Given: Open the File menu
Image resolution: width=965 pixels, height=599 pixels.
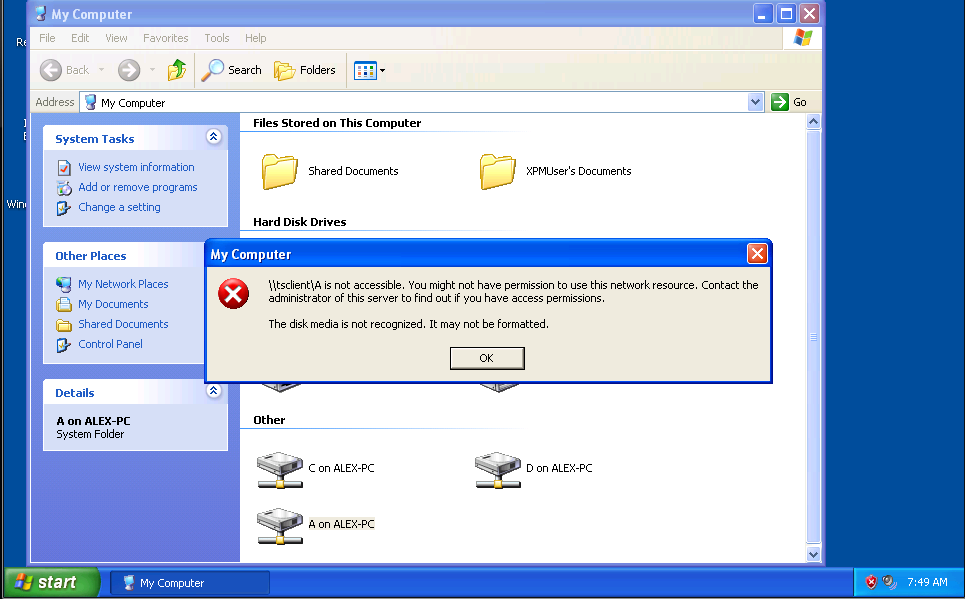Looking at the screenshot, I should click(x=47, y=38).
